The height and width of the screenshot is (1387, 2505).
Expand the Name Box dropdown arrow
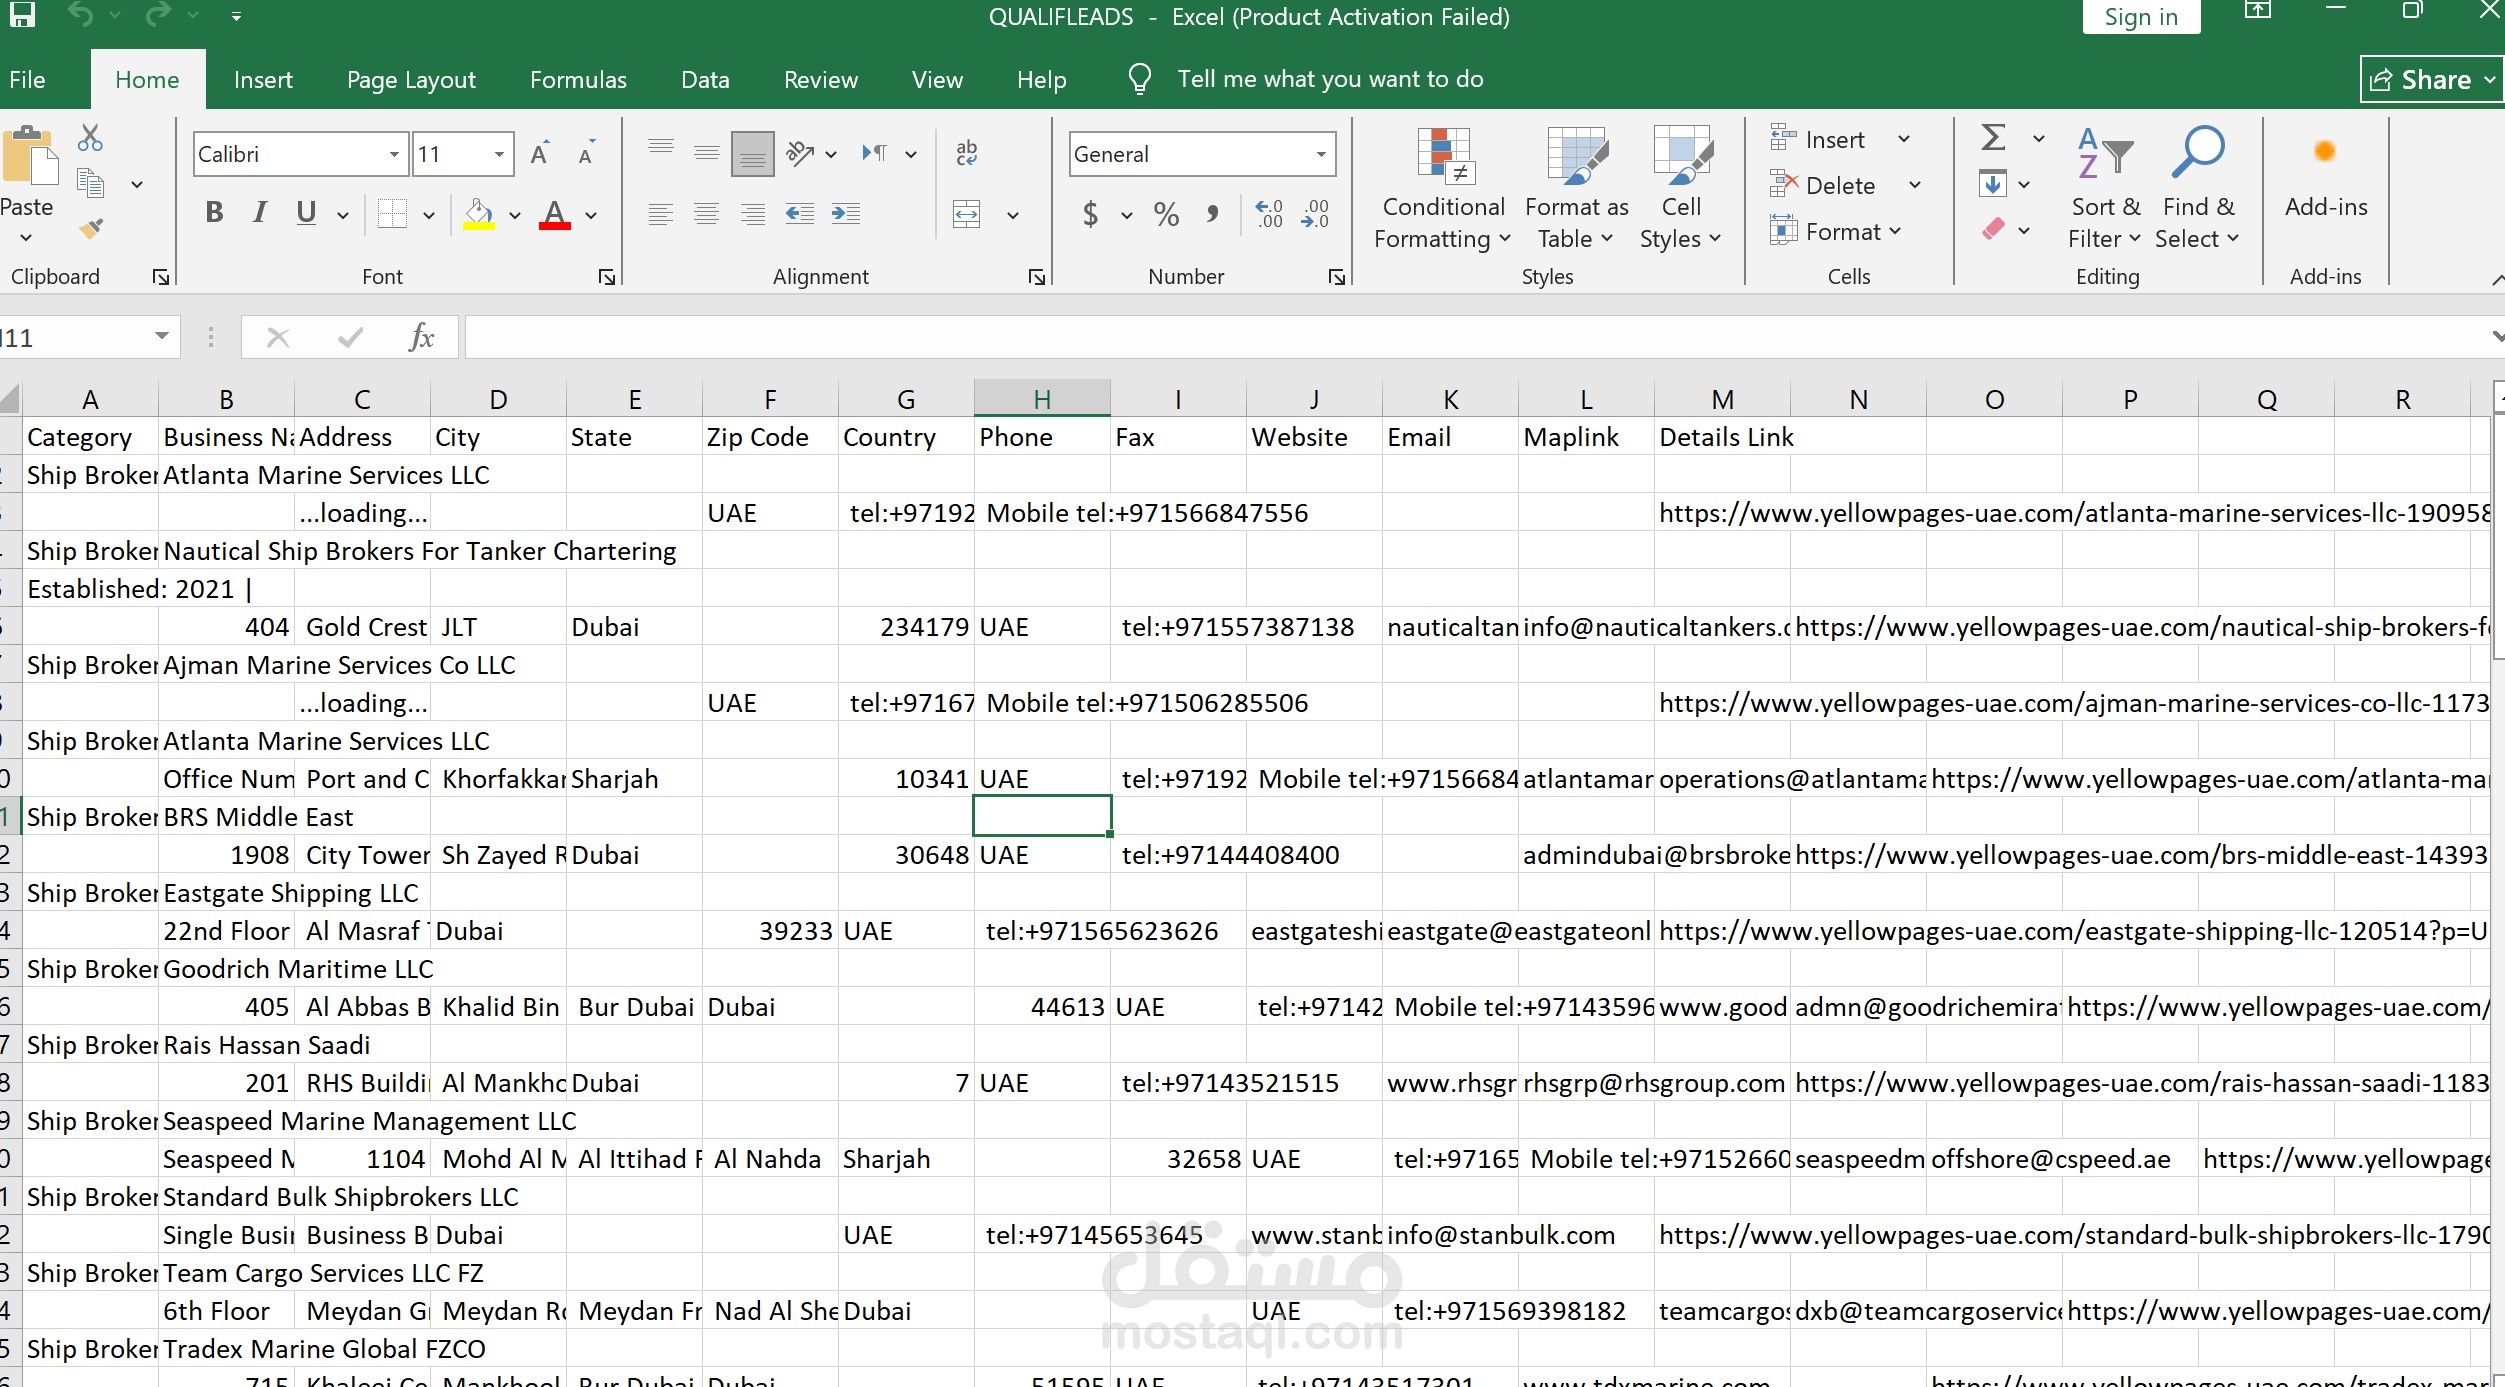(161, 337)
